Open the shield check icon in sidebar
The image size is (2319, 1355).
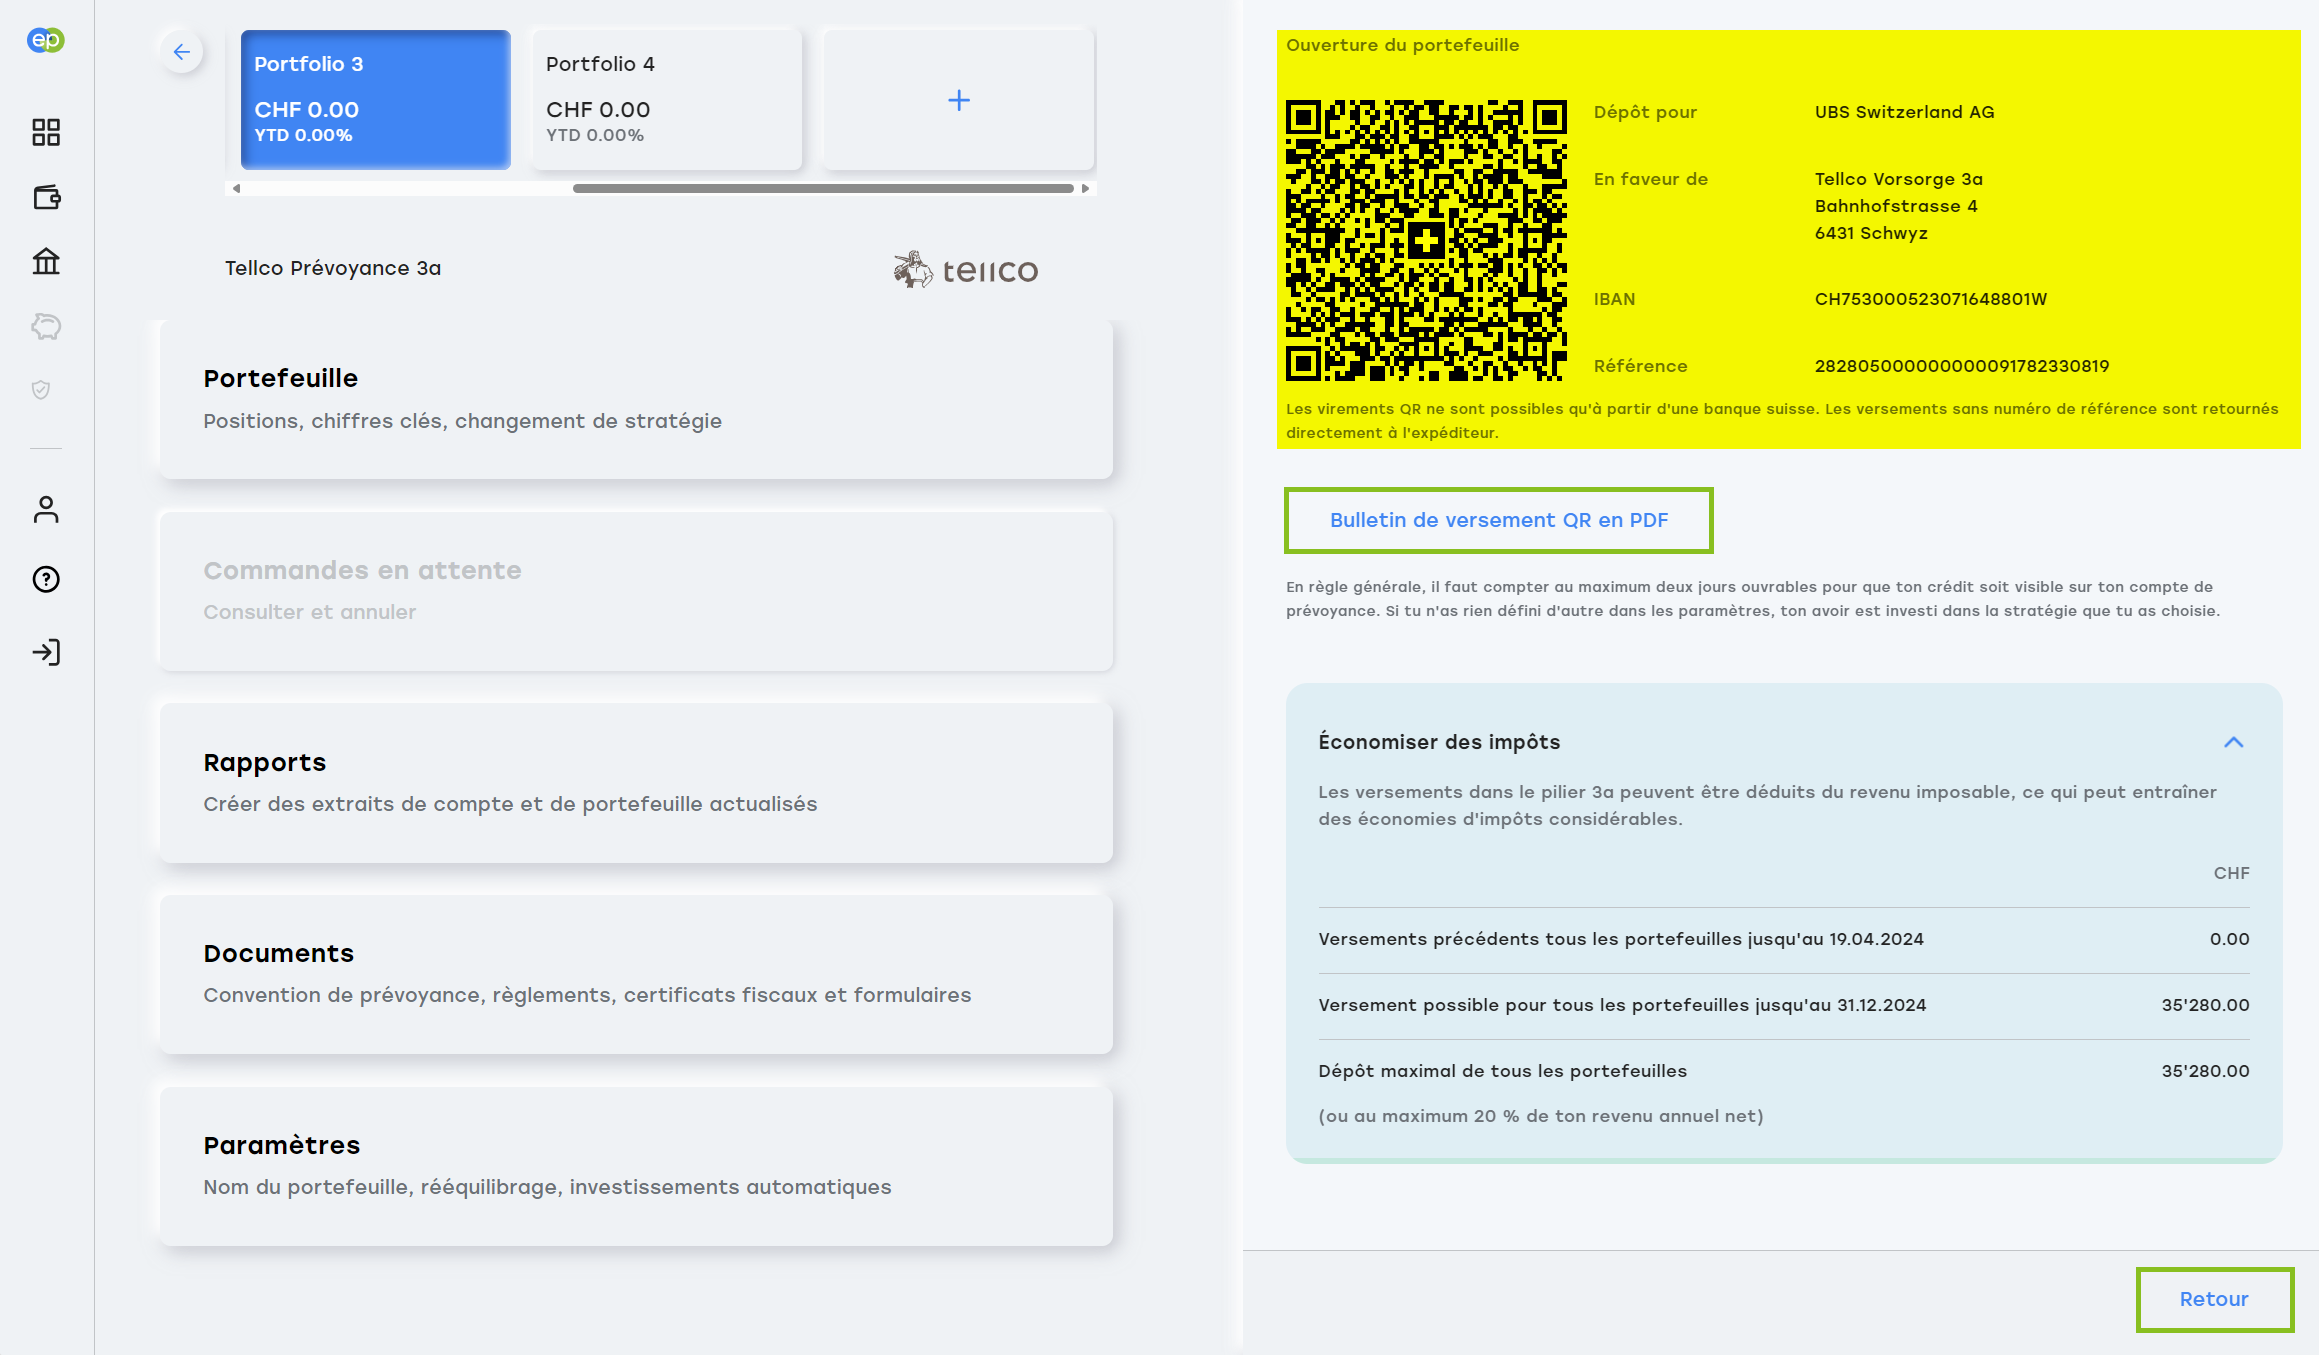pos(41,390)
